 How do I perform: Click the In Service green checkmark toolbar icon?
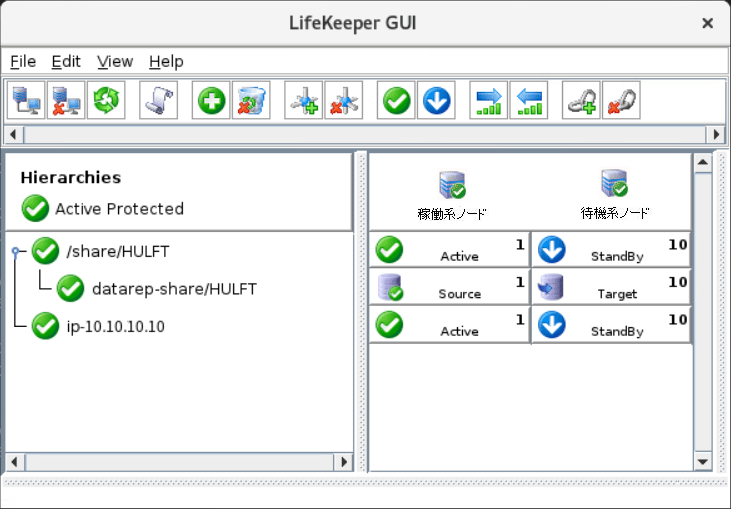coord(396,100)
